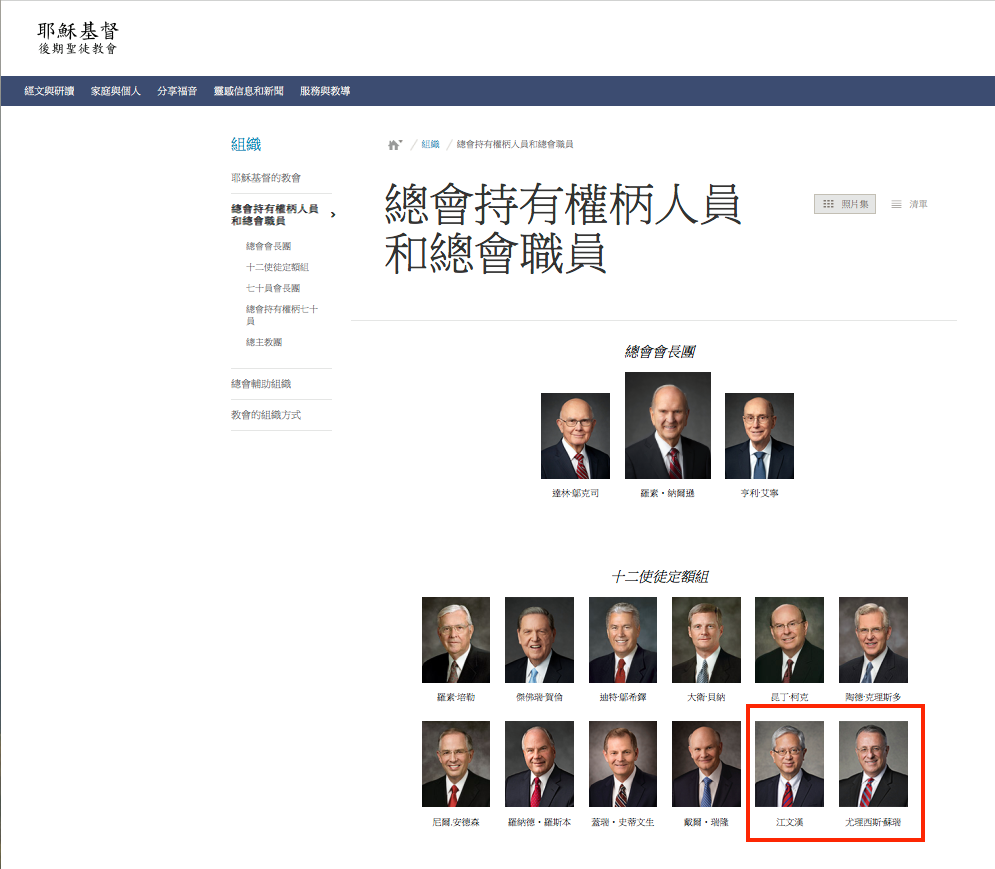Screen dimensions: 995x869
Task: Click the photo above 戴爾・瑞隆
Action: pyautogui.click(x=706, y=764)
